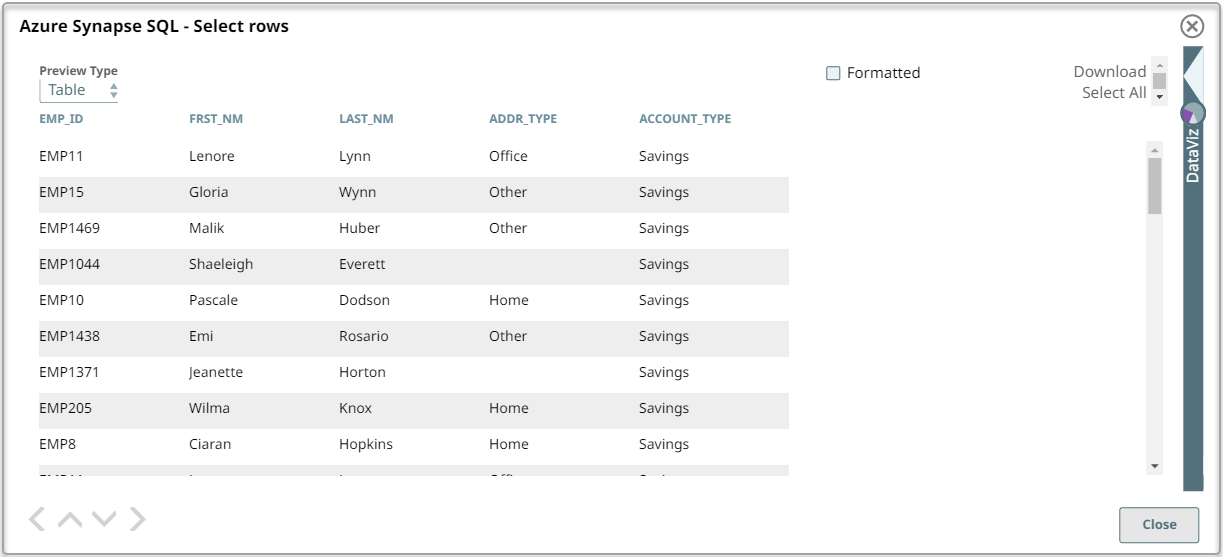Click Other address type in Emi's row
The height and width of the screenshot is (557, 1223).
click(x=508, y=336)
